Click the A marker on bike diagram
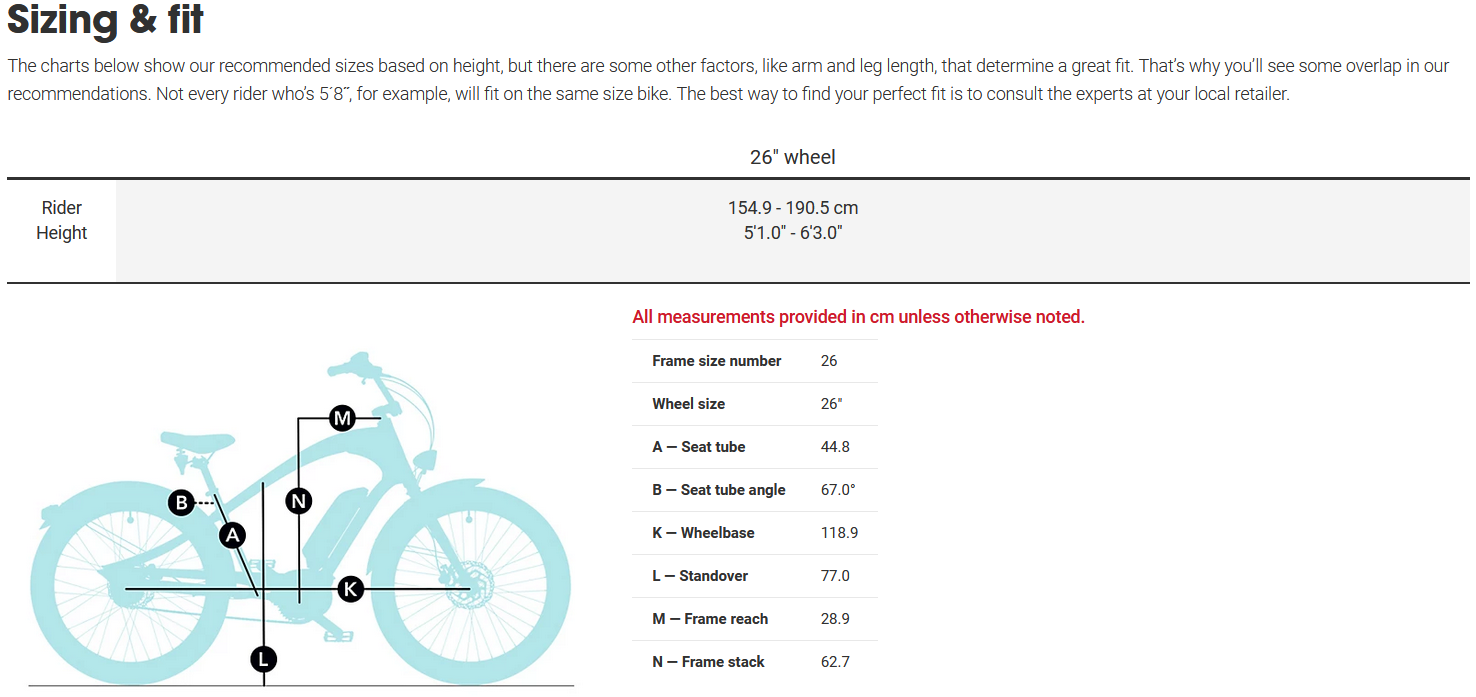The width and height of the screenshot is (1476, 697). tap(233, 536)
